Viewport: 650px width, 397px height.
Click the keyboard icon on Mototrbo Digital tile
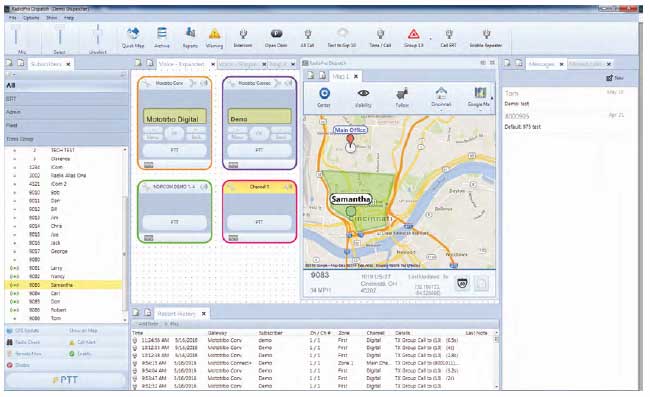click(x=149, y=165)
